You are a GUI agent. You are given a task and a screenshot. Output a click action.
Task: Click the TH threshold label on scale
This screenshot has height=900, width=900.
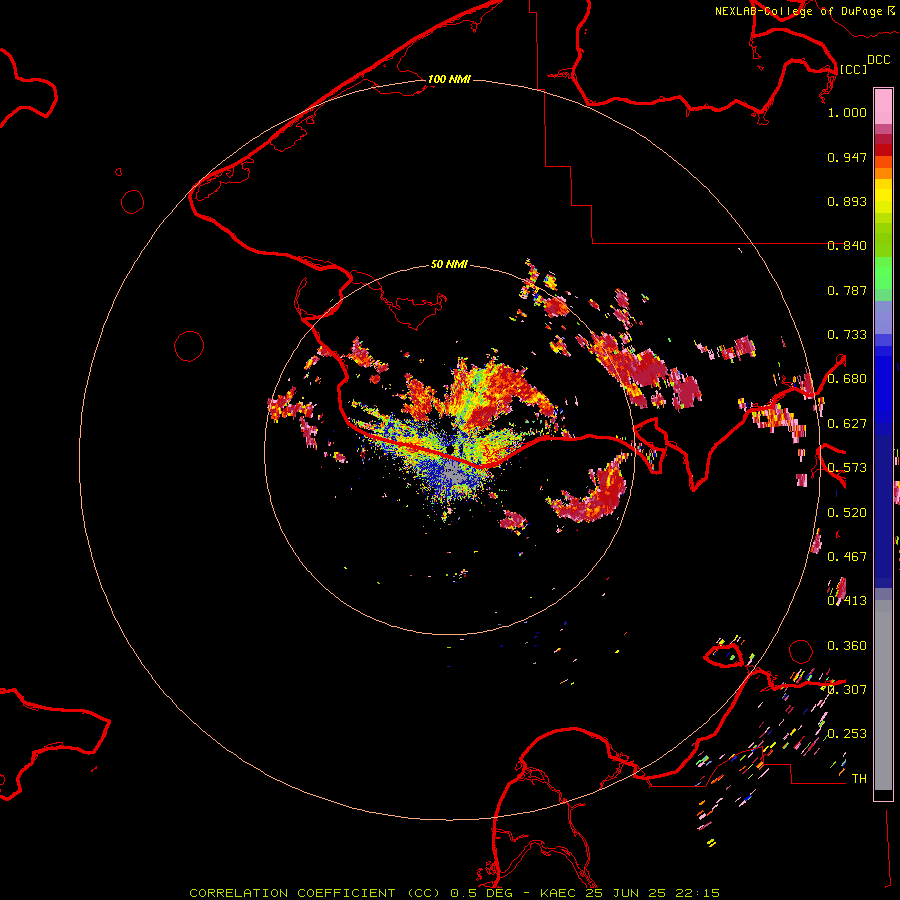[x=859, y=779]
